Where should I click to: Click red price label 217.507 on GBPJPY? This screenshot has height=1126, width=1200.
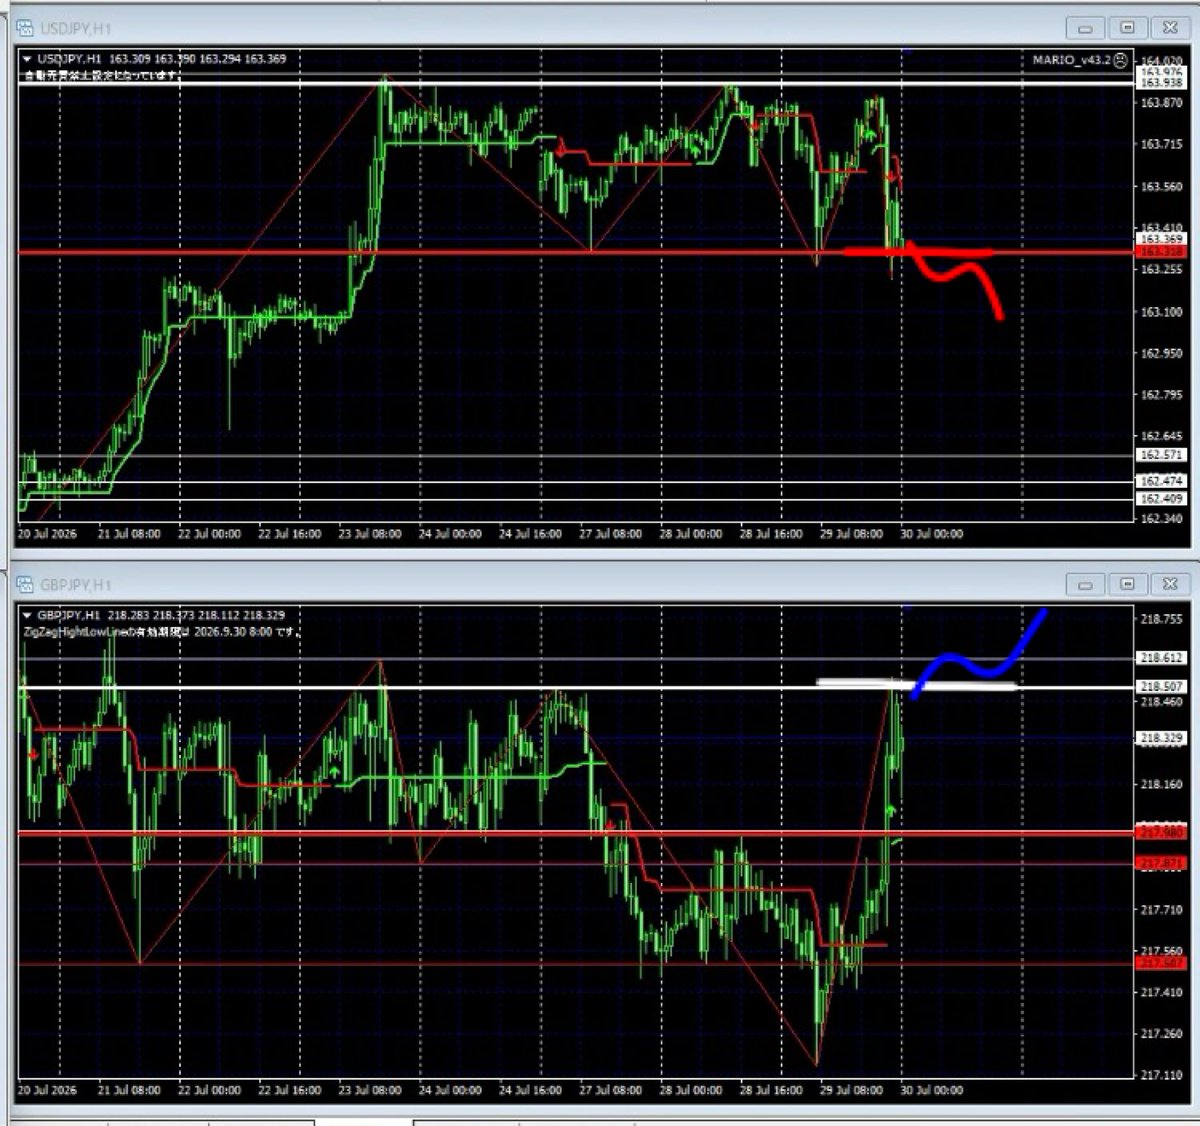1161,963
